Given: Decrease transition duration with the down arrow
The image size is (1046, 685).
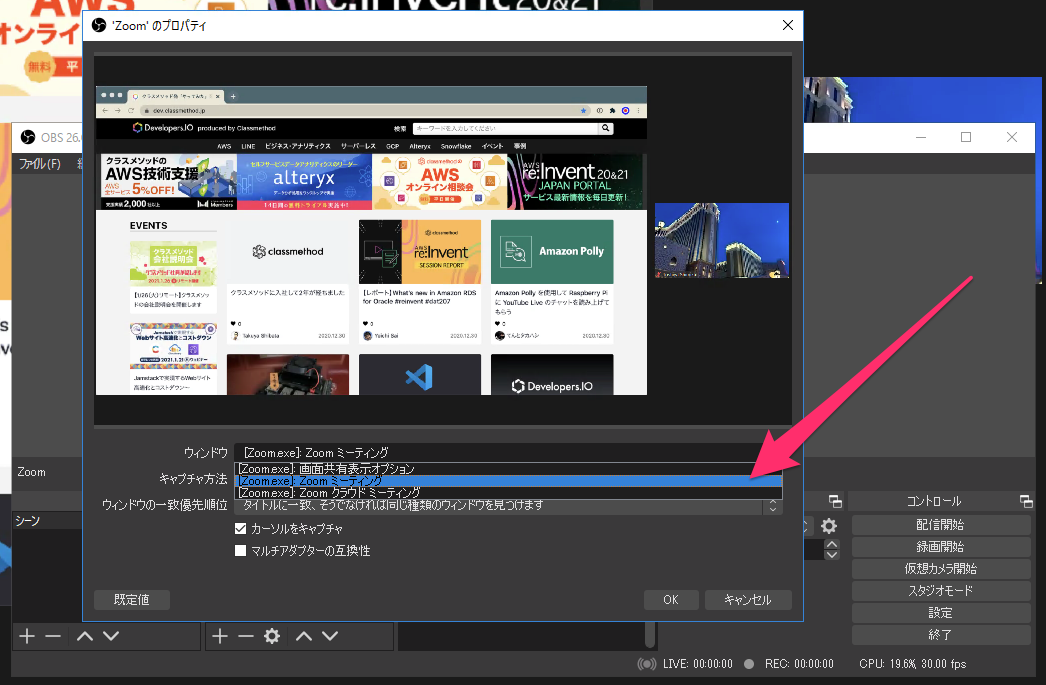Looking at the screenshot, I should (x=832, y=554).
